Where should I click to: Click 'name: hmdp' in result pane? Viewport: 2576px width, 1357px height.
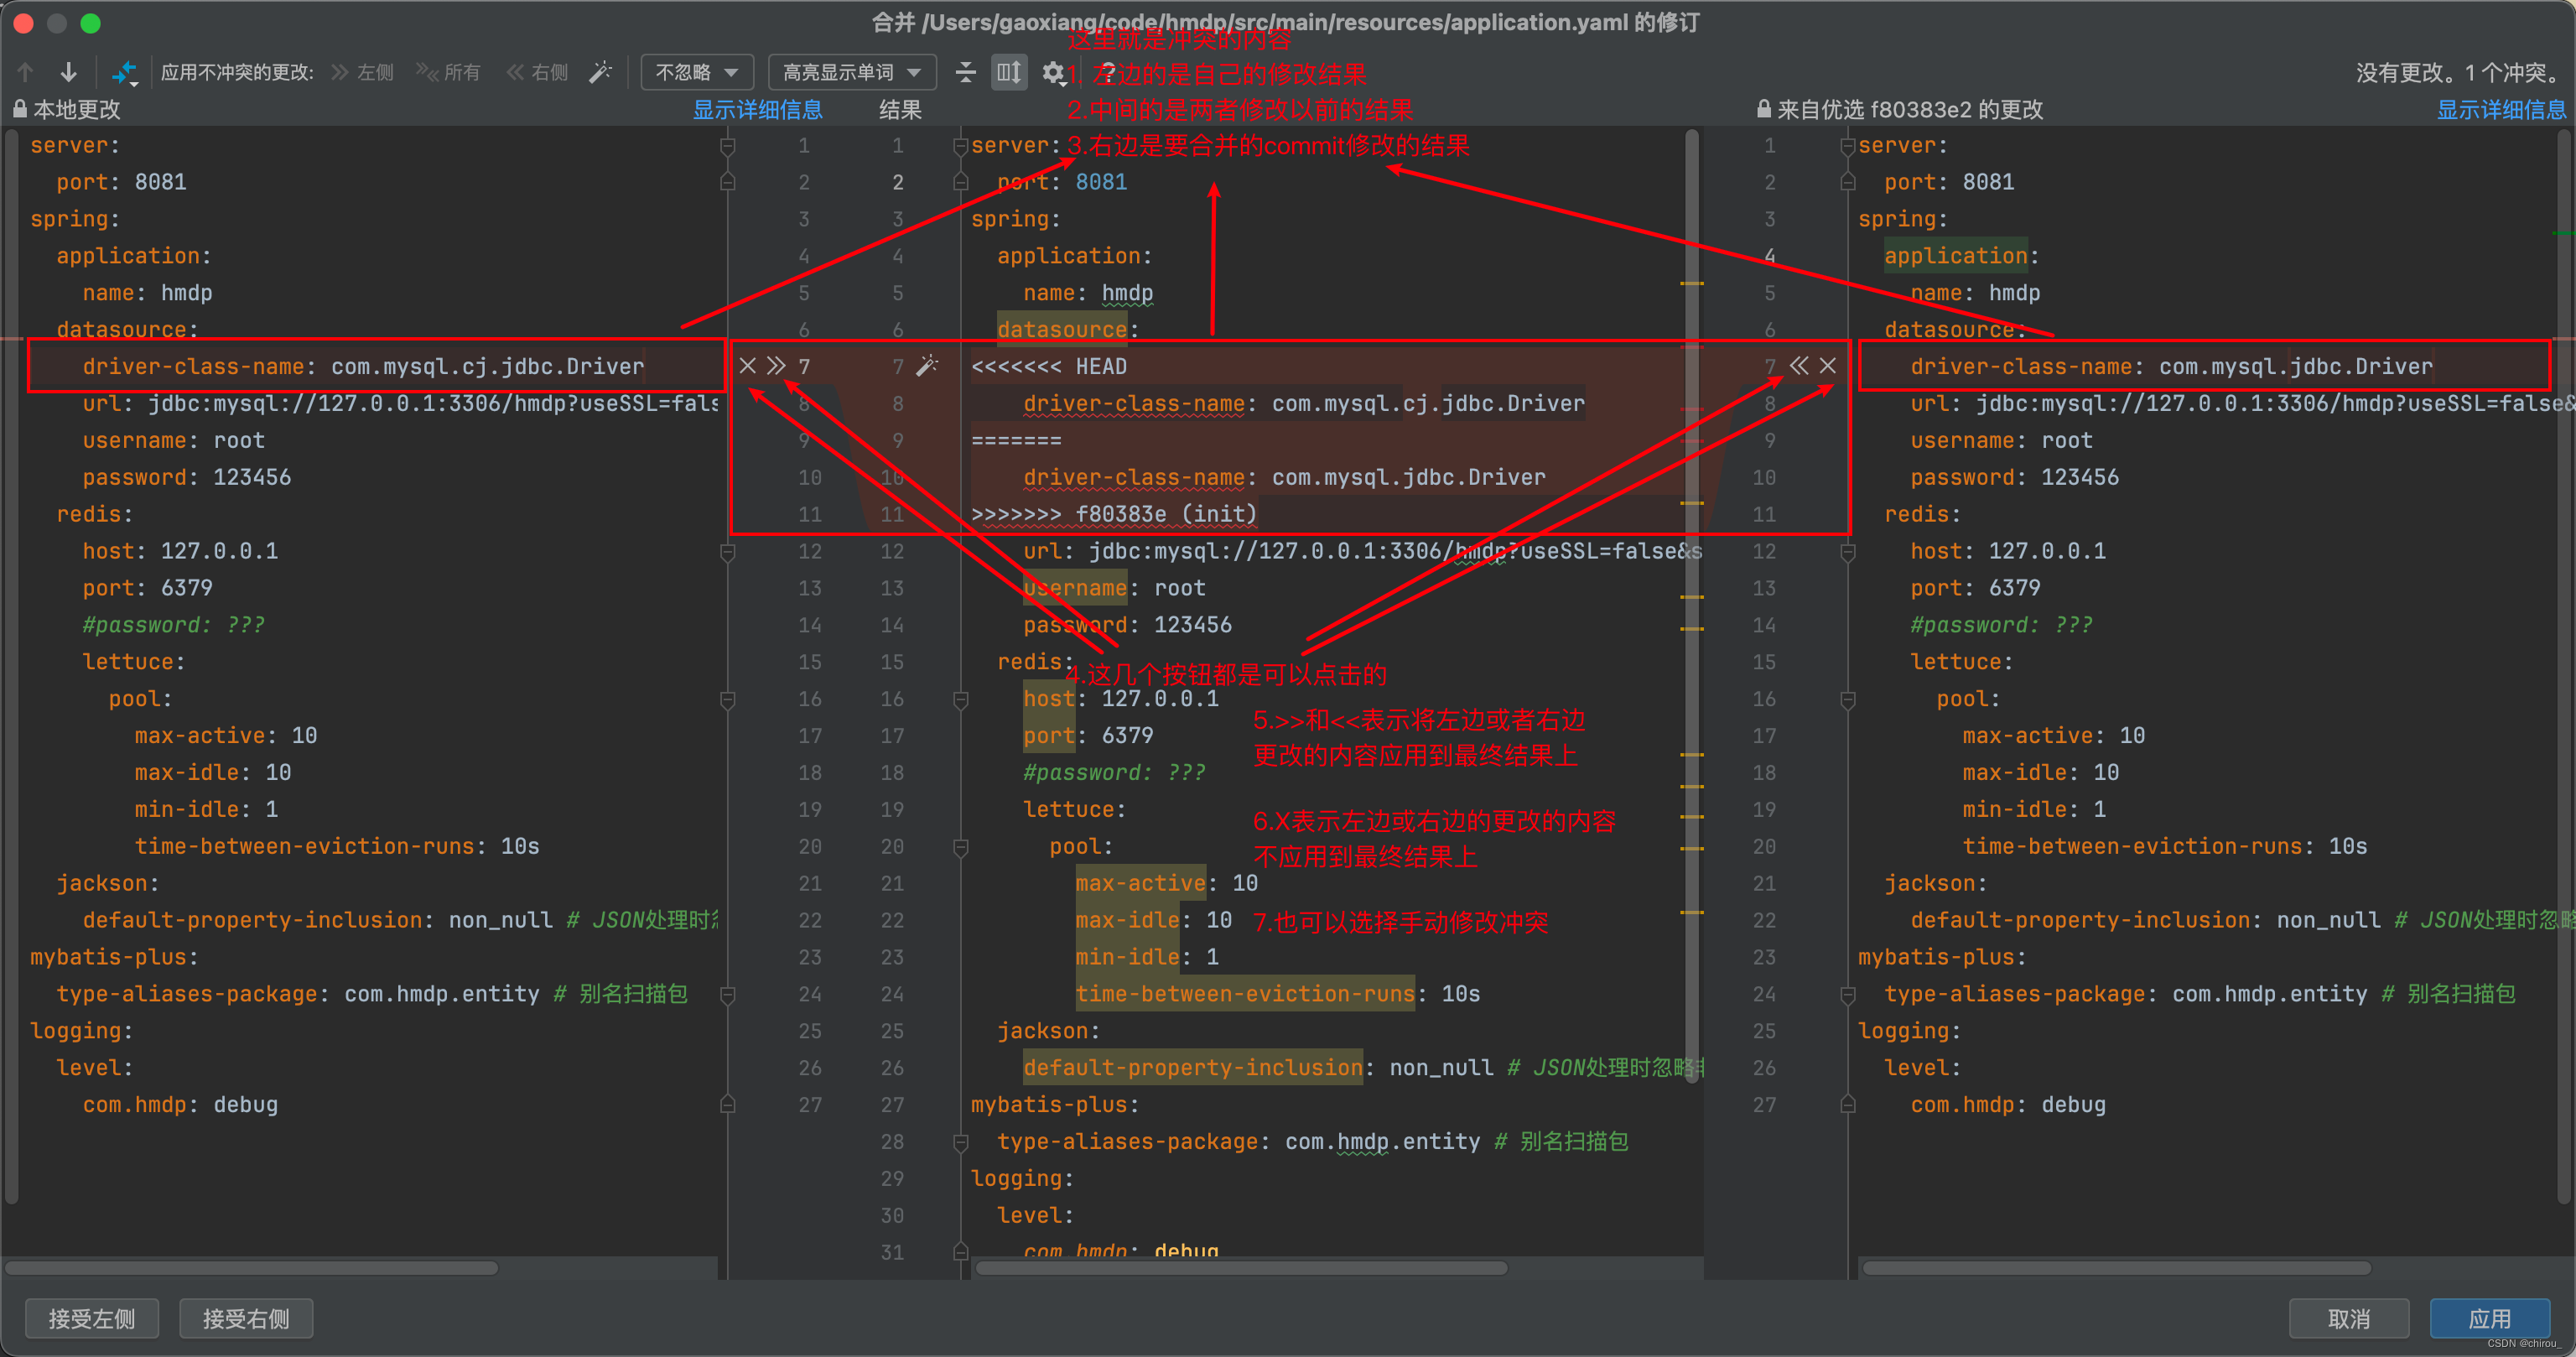[1088, 293]
